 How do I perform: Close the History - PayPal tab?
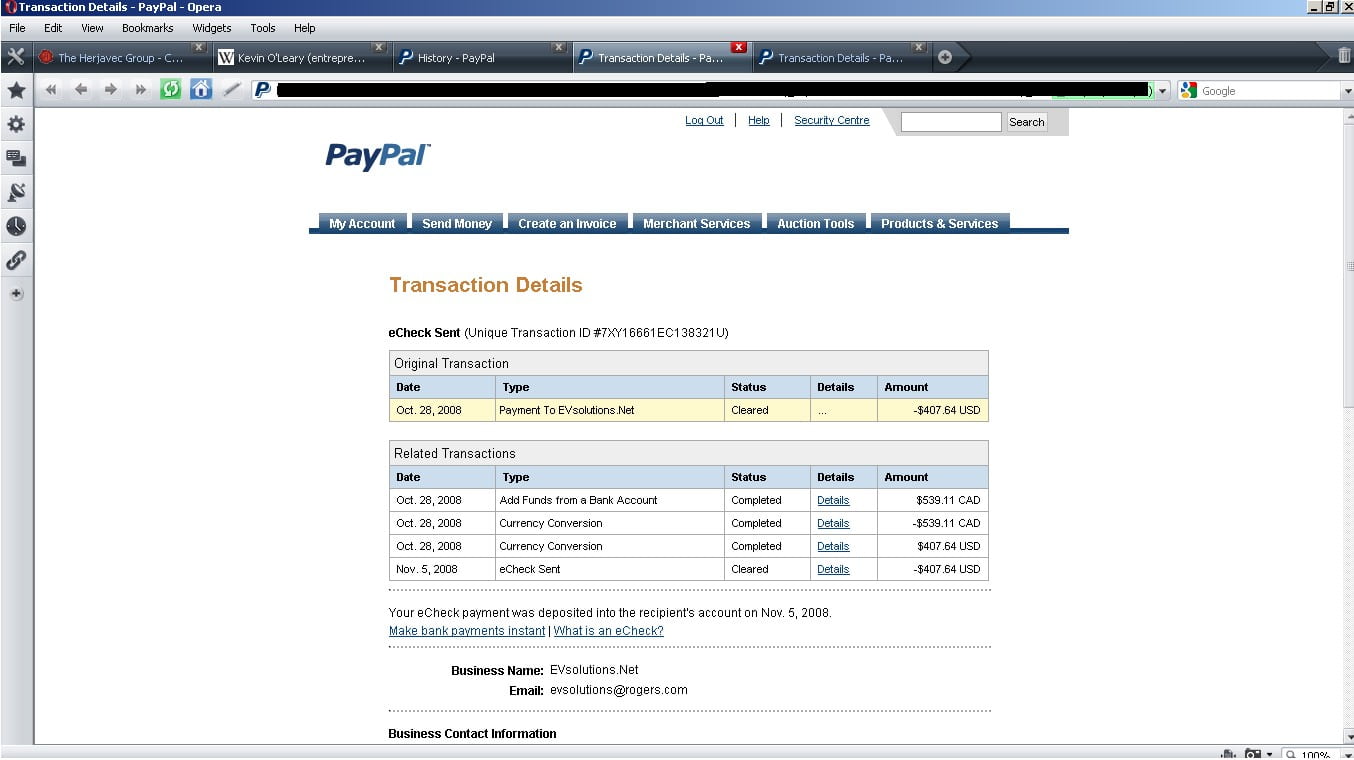(558, 47)
